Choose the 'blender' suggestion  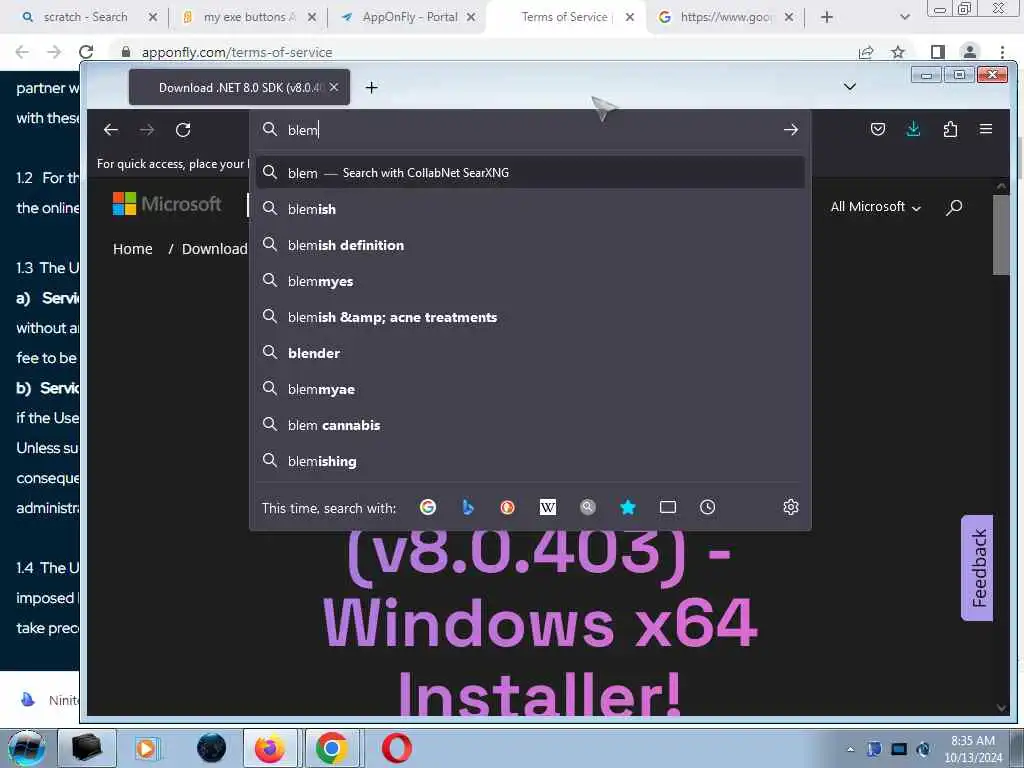pos(530,353)
